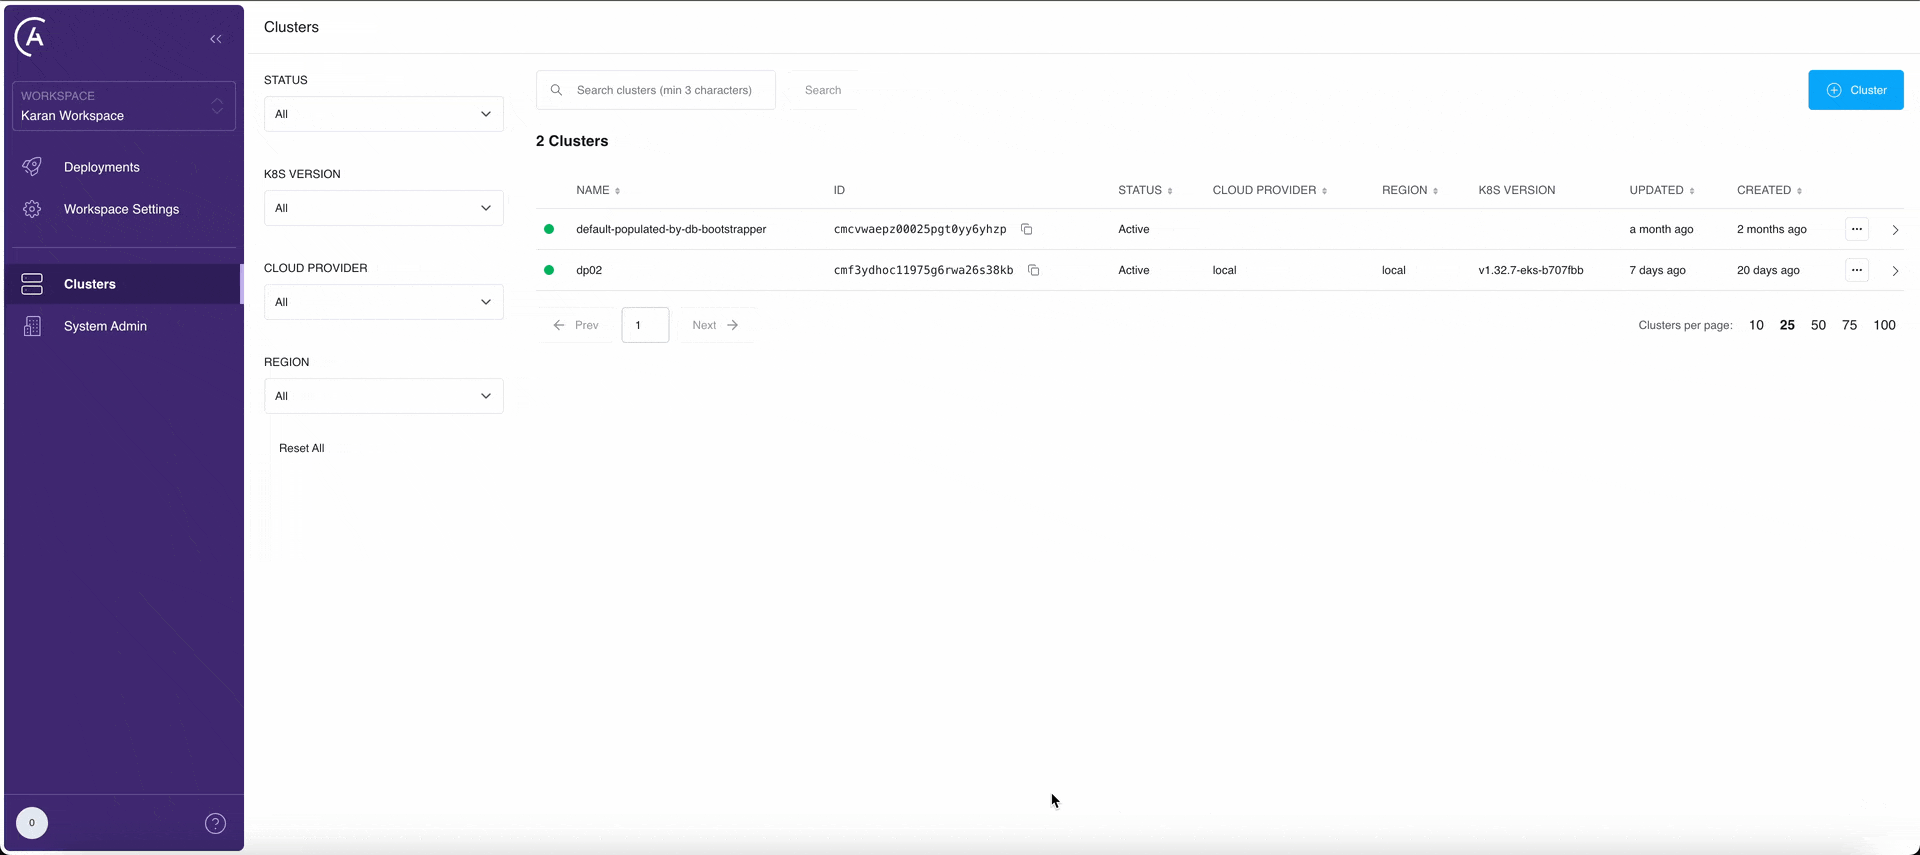
Task: Focus the Search clusters input field
Action: [x=664, y=90]
